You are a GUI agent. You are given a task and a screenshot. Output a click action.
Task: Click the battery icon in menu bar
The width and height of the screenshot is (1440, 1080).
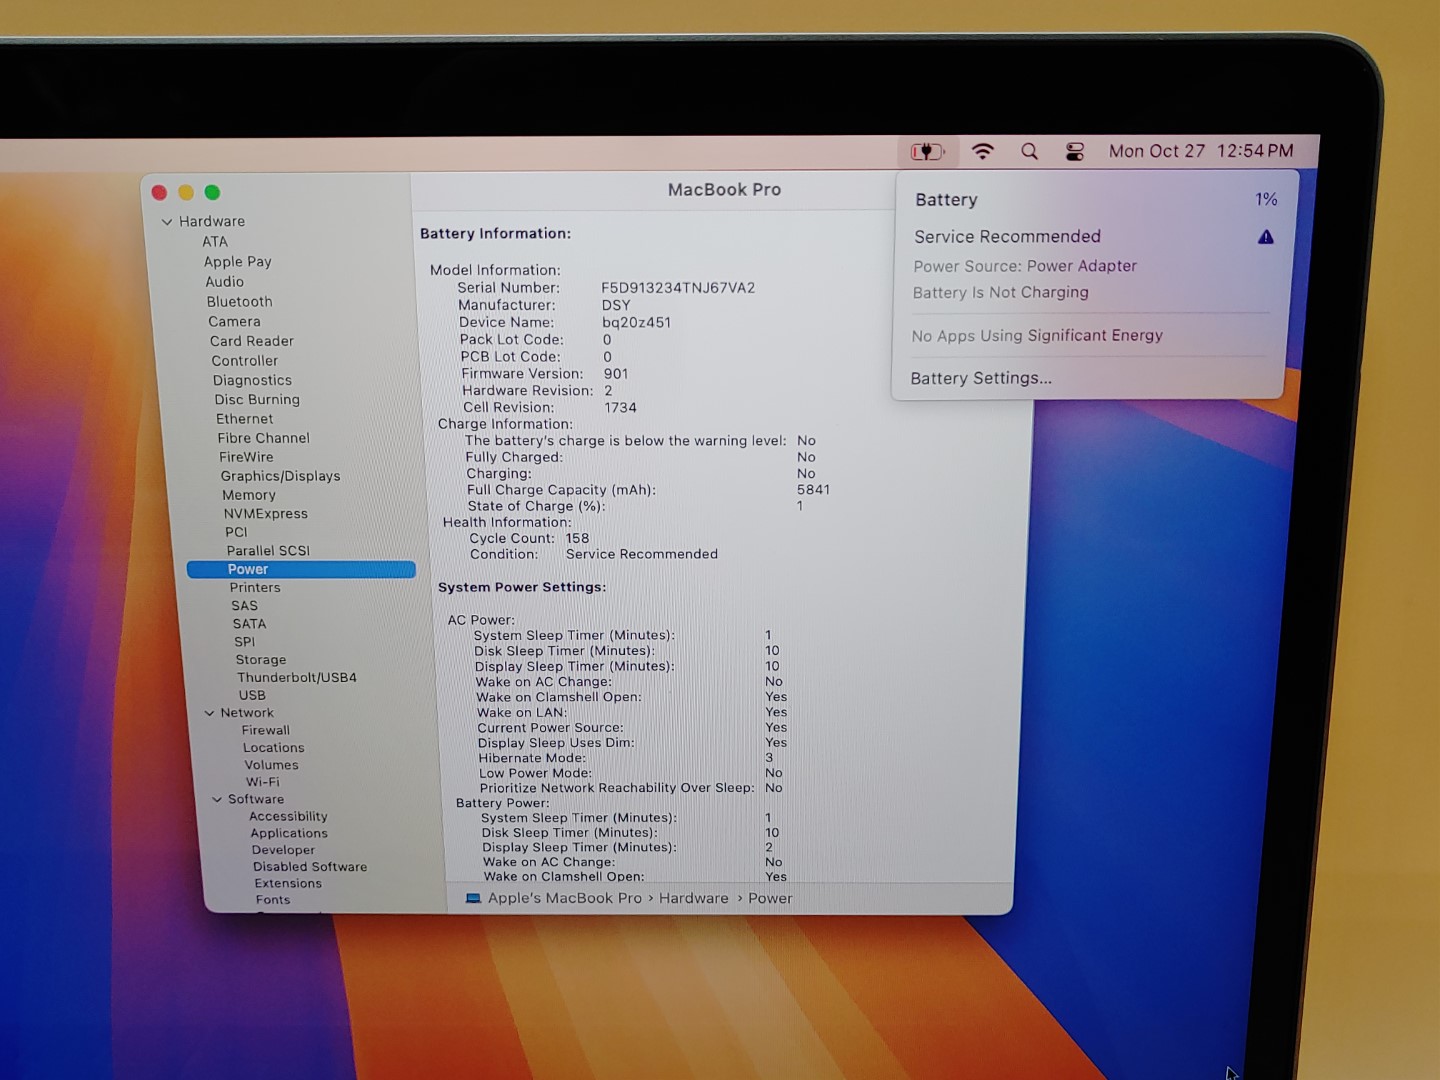(x=926, y=152)
